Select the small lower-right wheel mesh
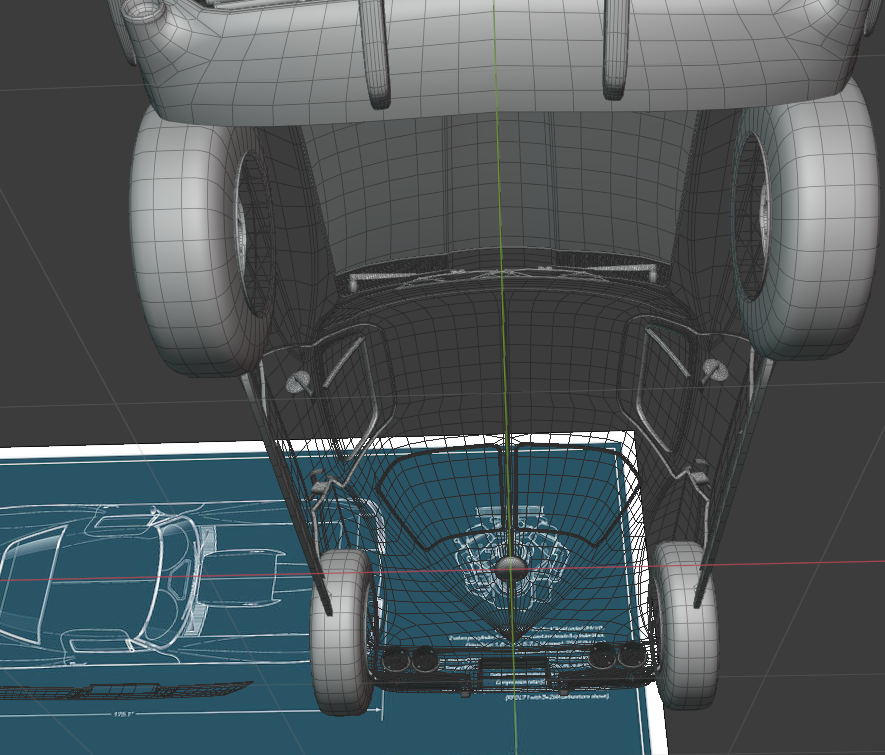 point(686,624)
